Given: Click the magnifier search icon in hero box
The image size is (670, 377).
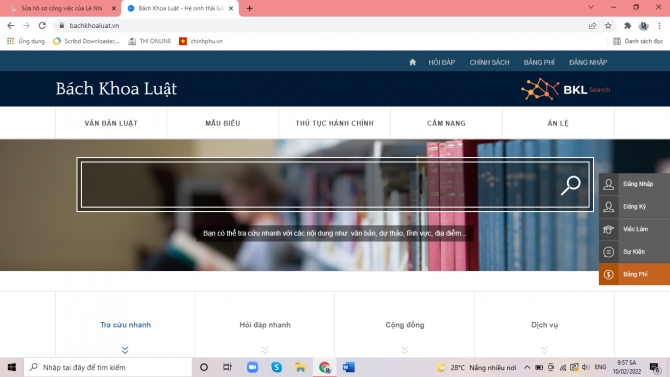Looking at the screenshot, I should [570, 186].
